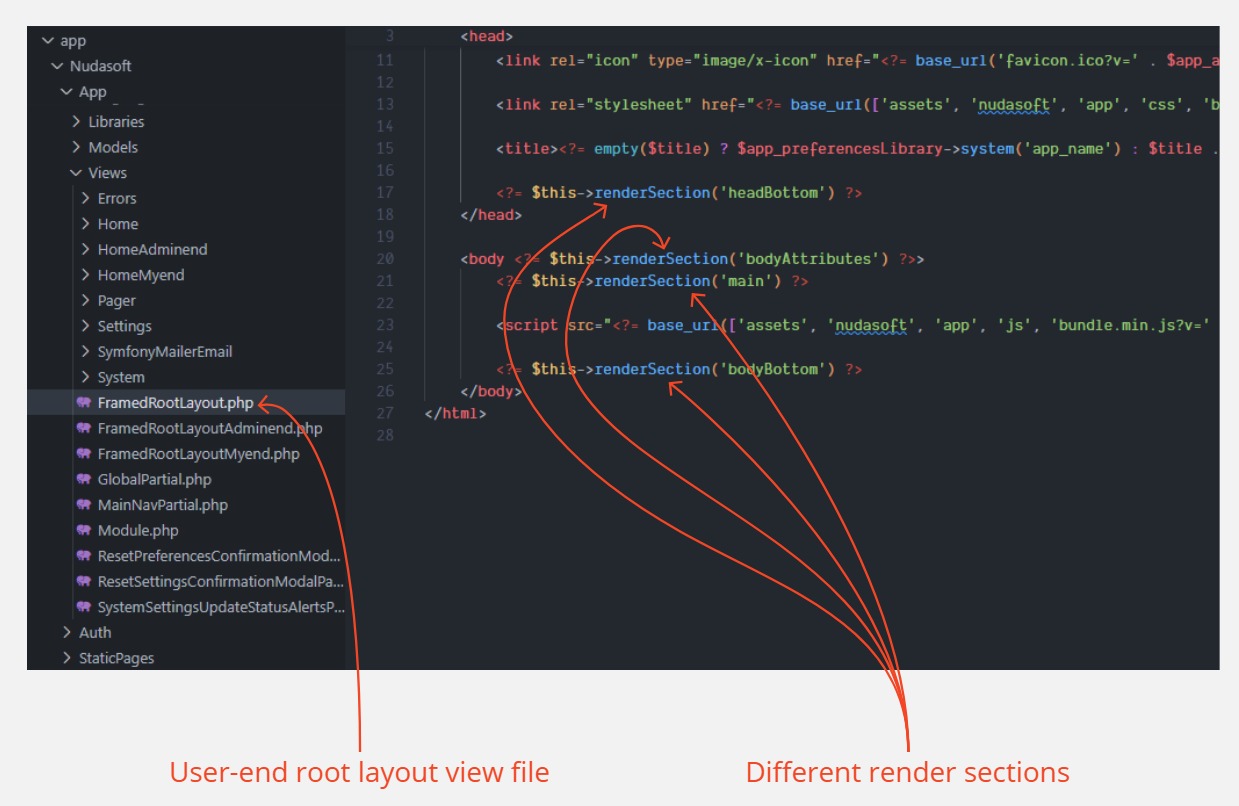Image resolution: width=1239 pixels, height=806 pixels.
Task: Click 'headBottom' string in code
Action: point(771,192)
